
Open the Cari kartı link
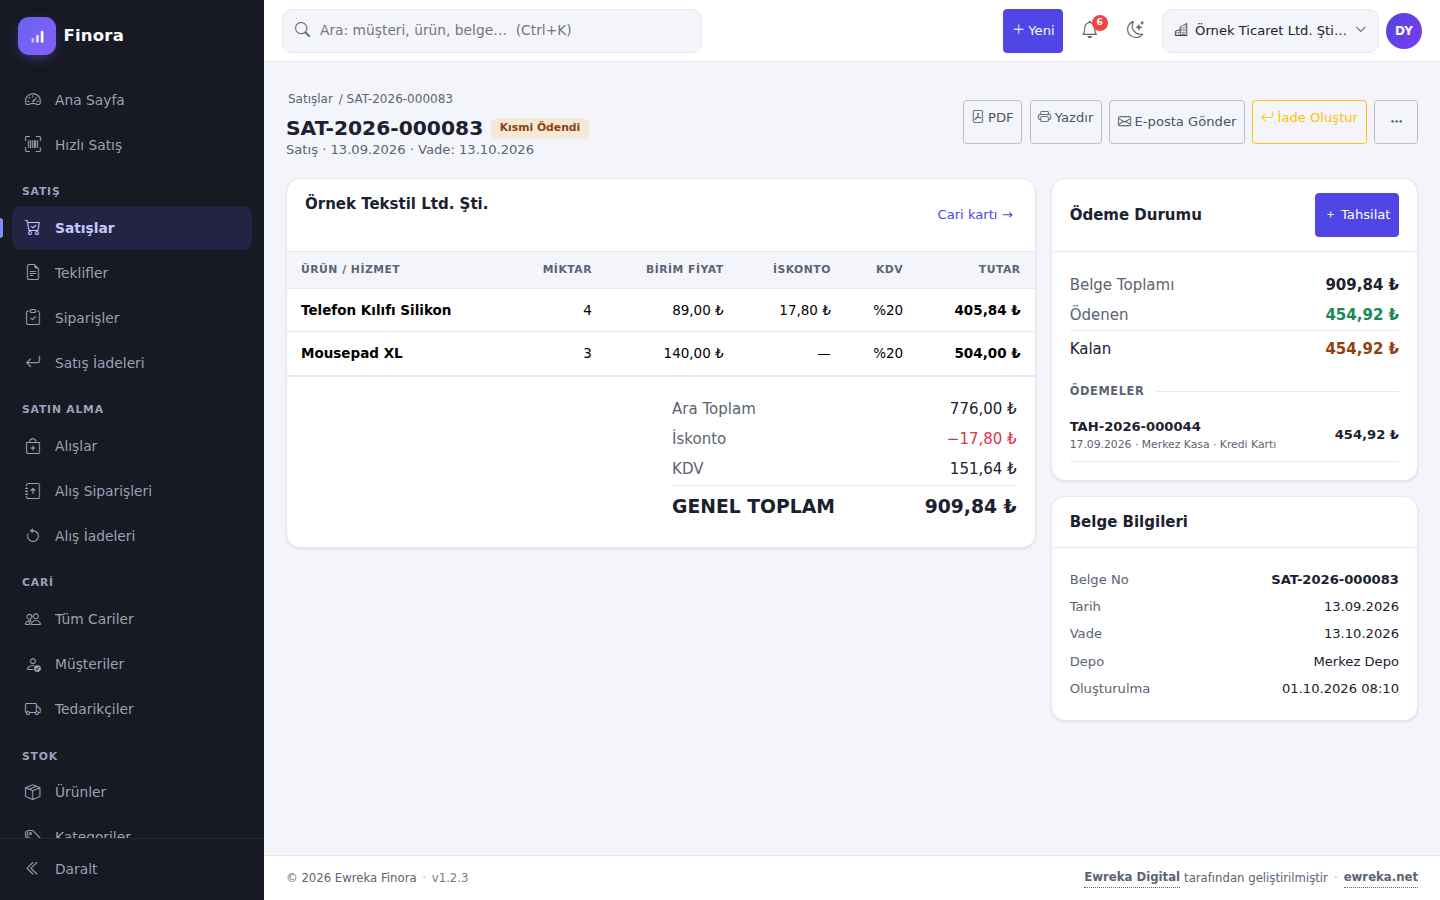click(x=975, y=215)
